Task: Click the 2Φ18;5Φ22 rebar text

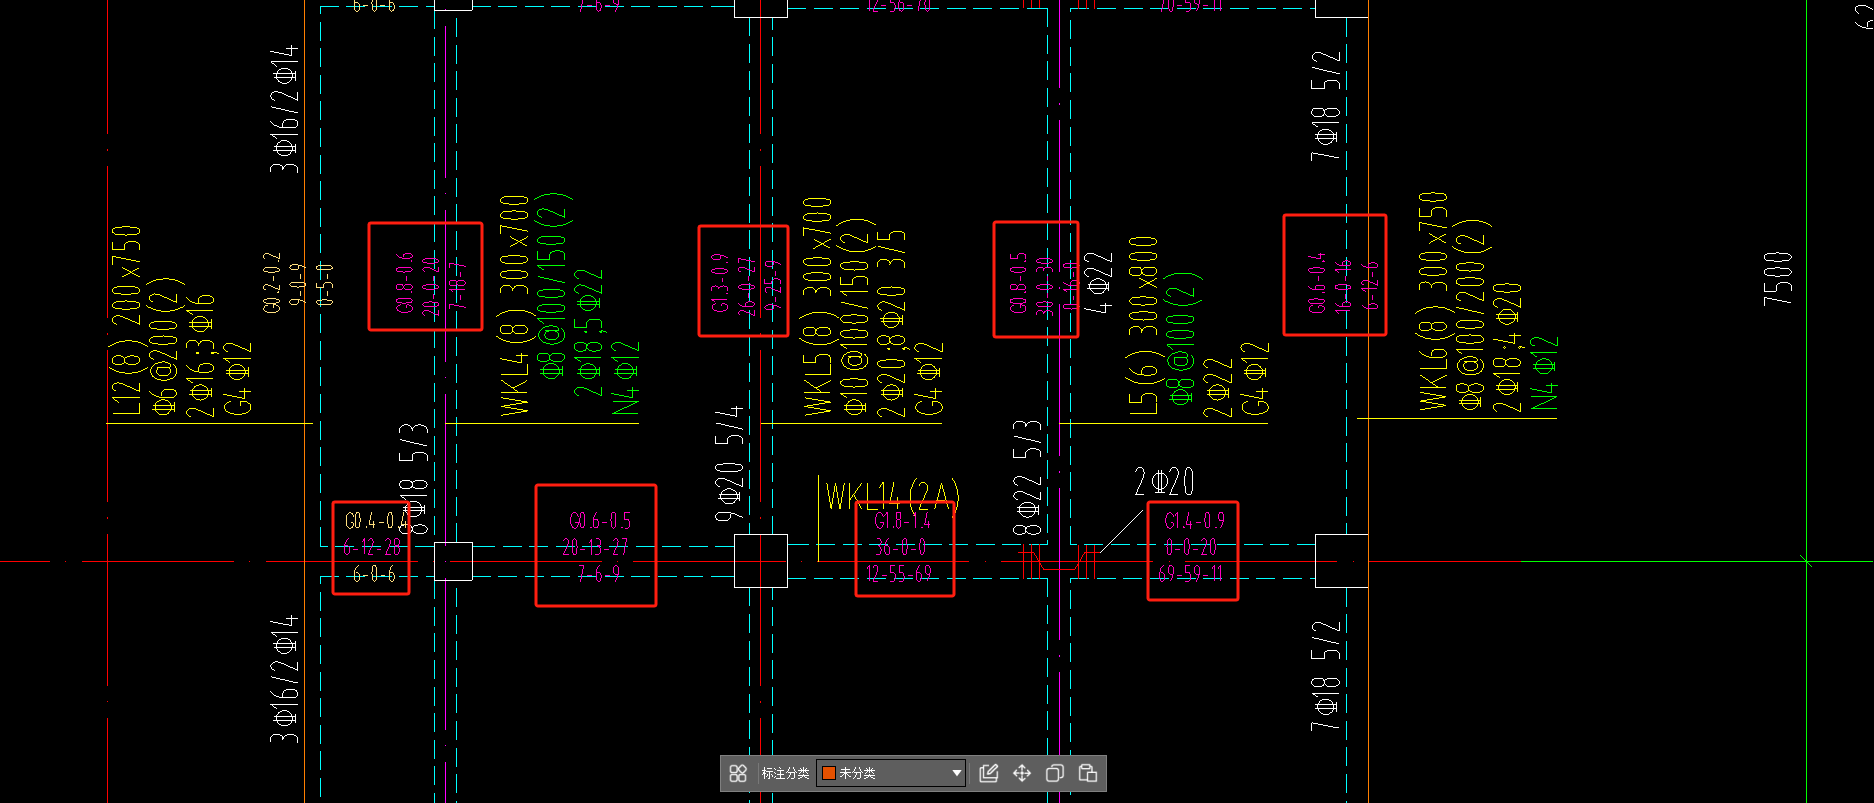Action: (589, 333)
